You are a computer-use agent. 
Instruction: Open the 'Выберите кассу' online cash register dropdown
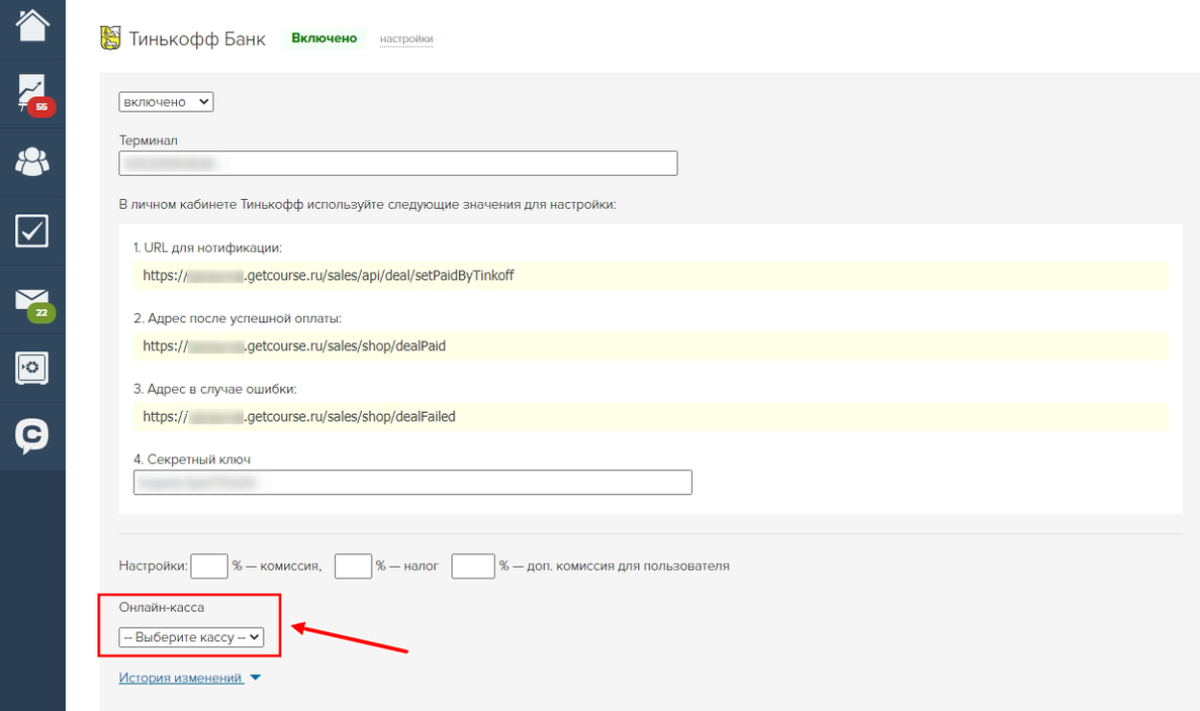pyautogui.click(x=191, y=637)
